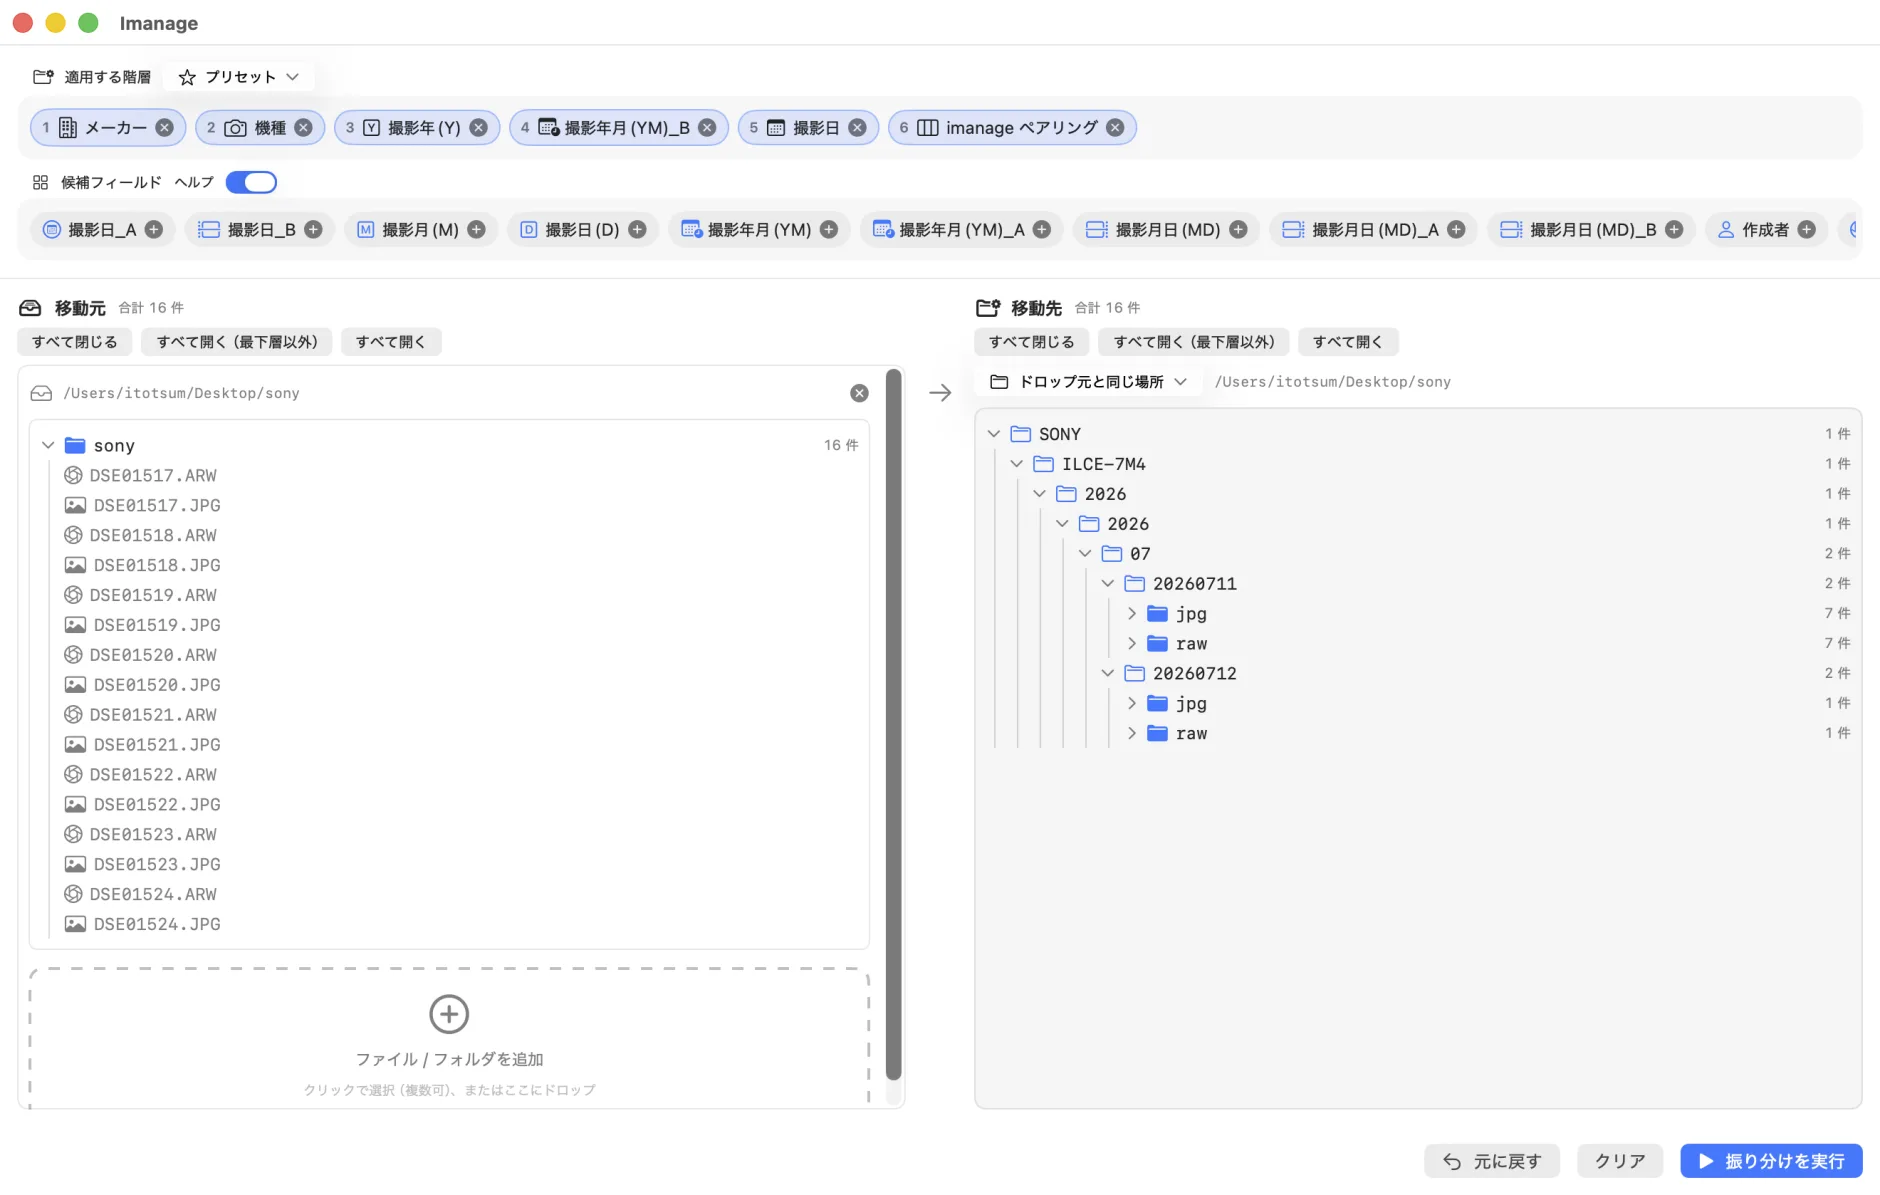
Task: Toggle the ヘルプ switch off
Action: click(251, 182)
